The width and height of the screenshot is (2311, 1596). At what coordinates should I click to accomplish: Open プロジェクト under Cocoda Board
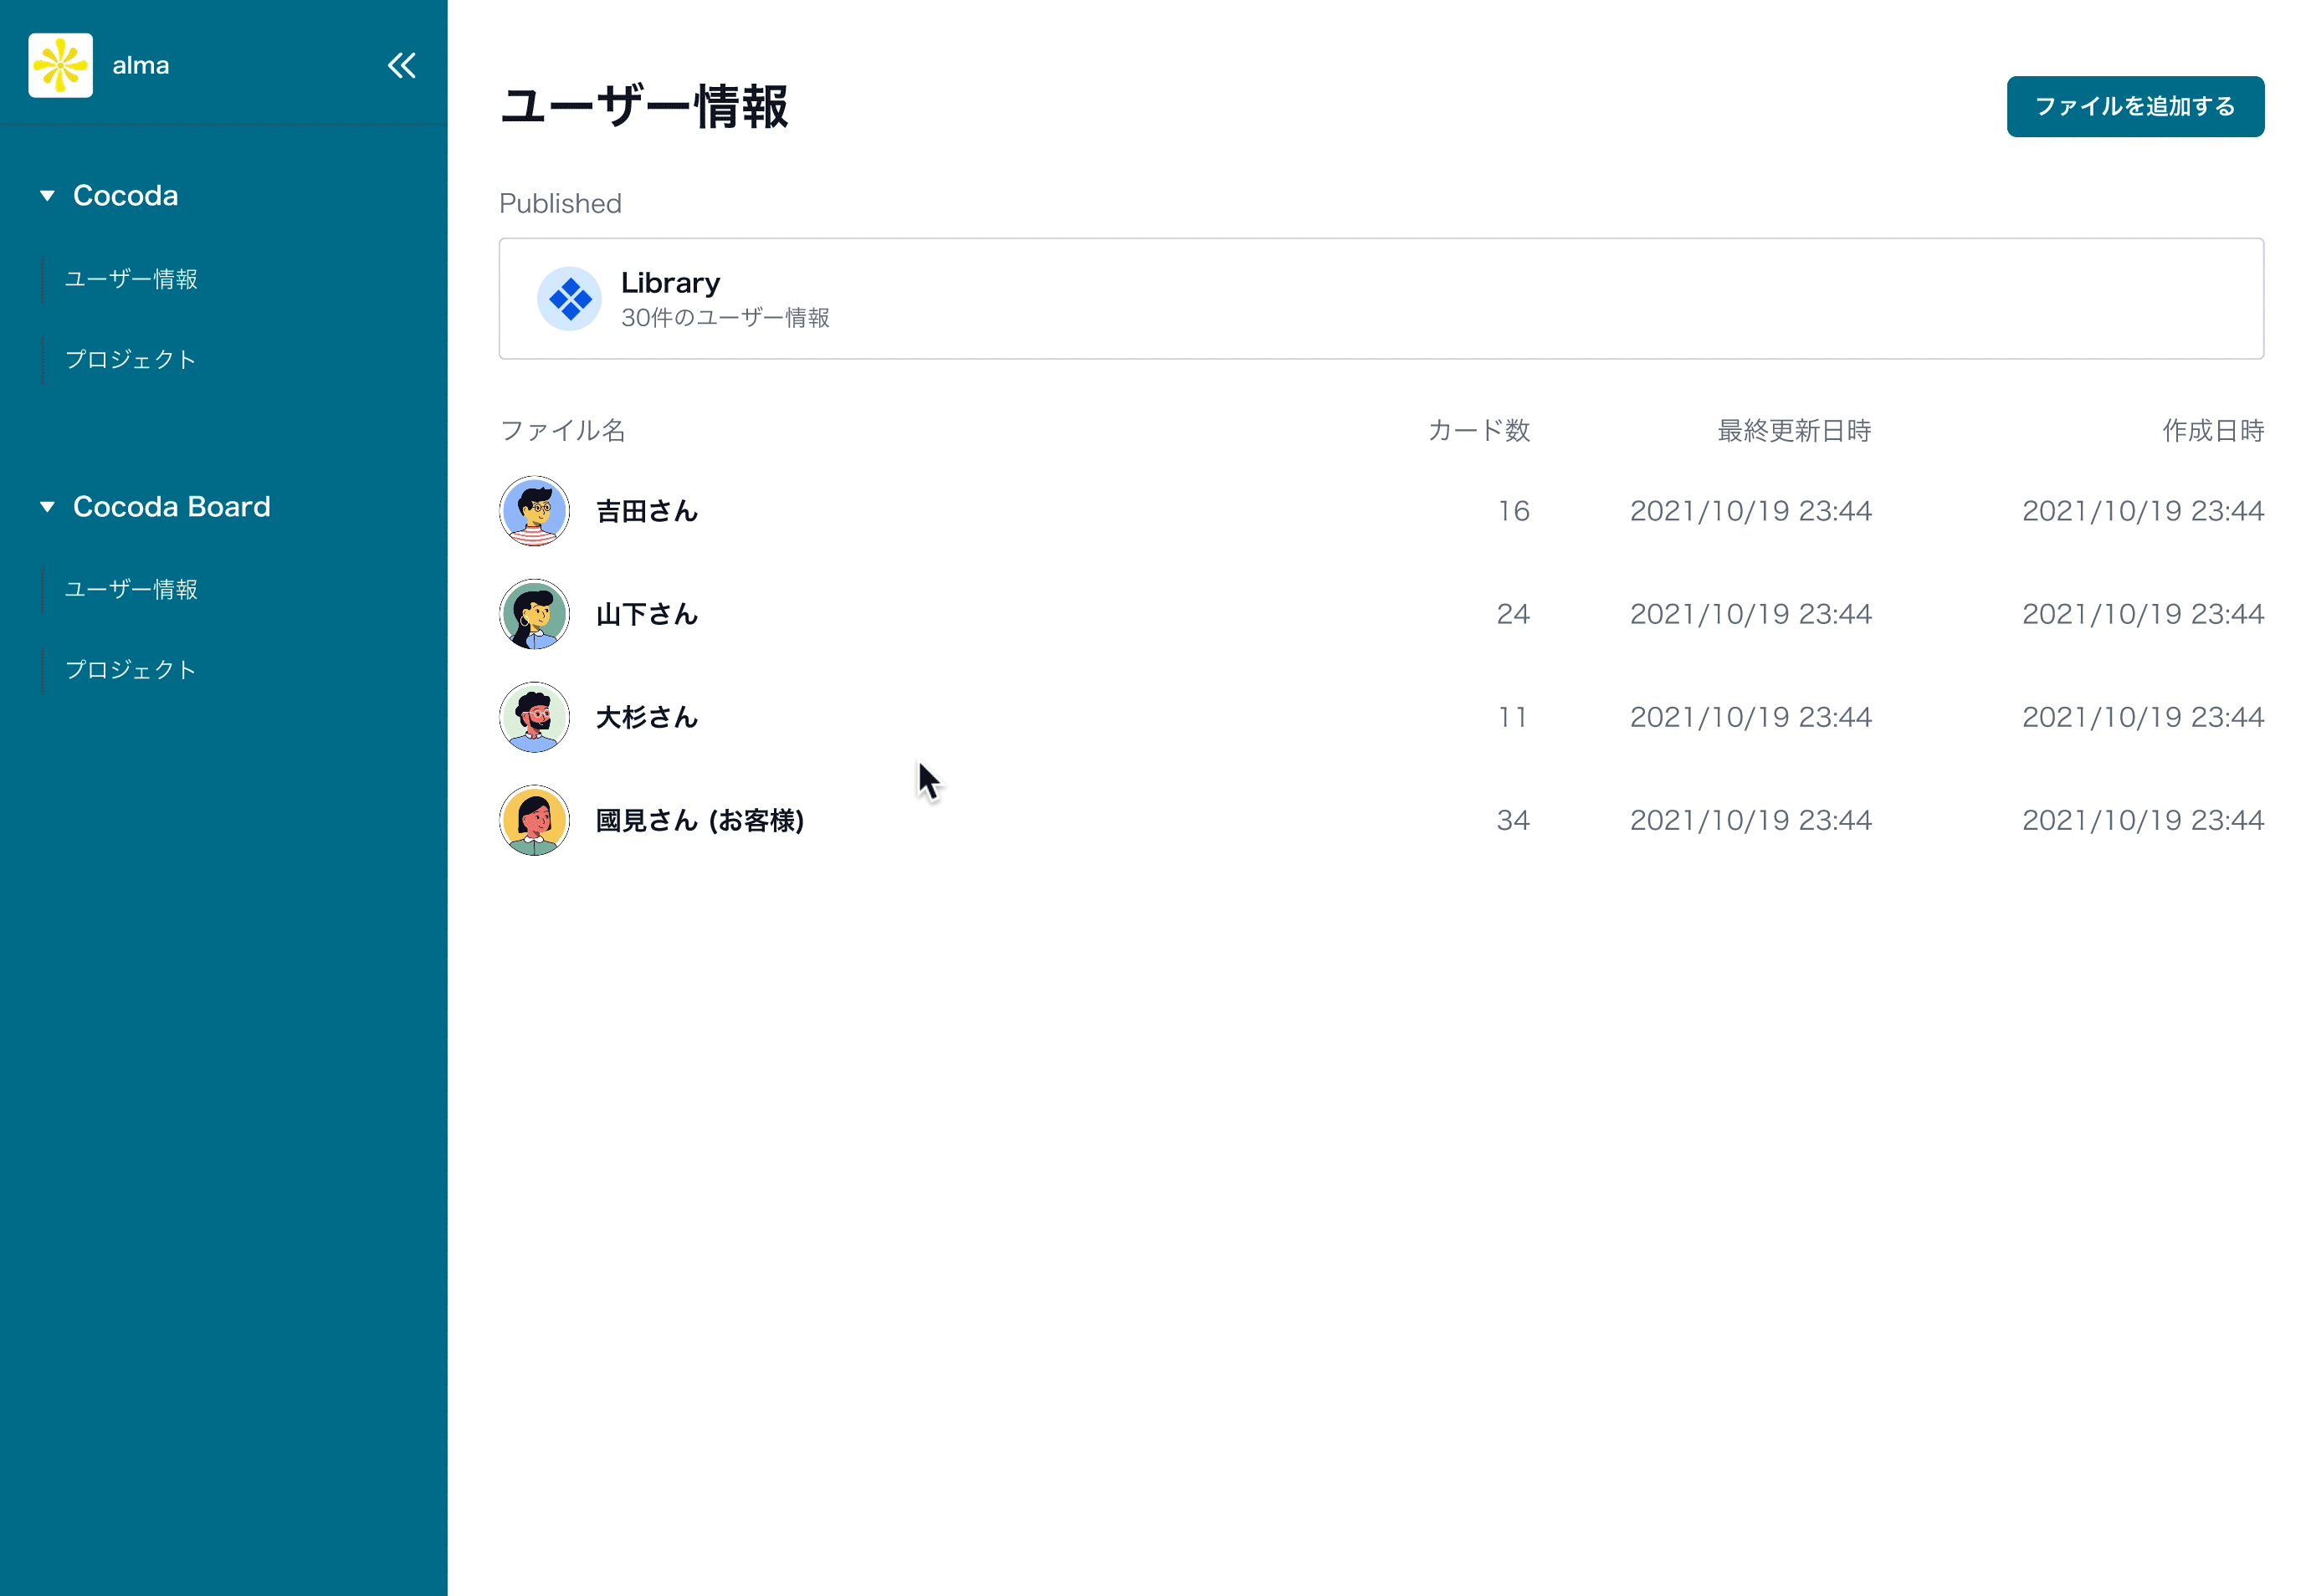pos(130,670)
